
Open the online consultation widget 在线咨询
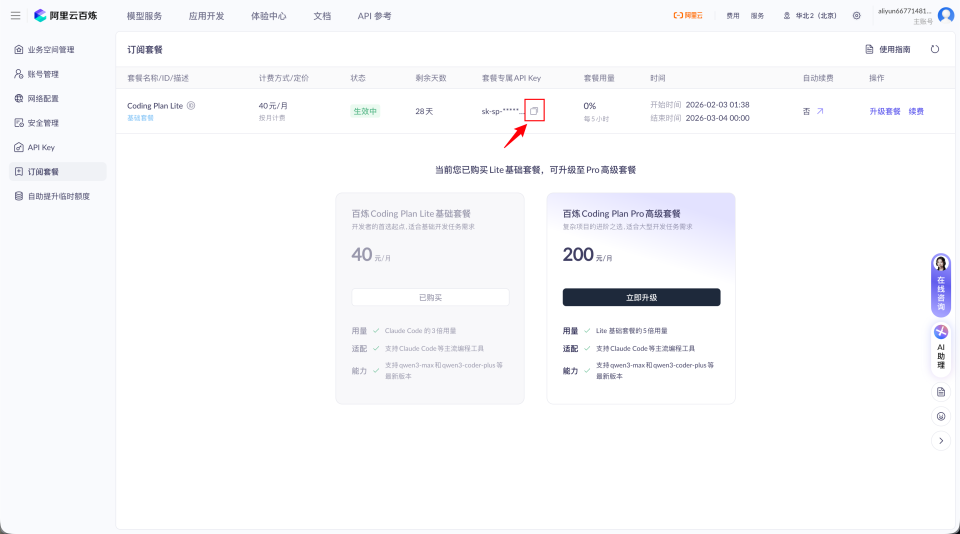[941, 285]
